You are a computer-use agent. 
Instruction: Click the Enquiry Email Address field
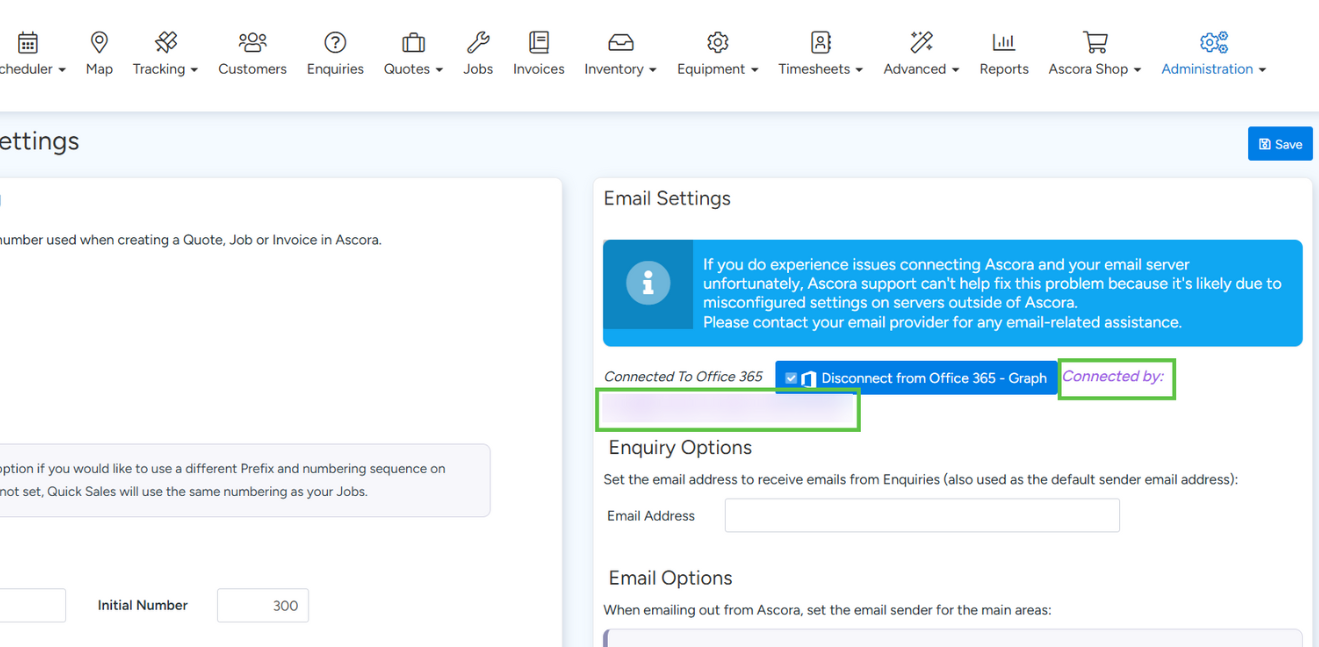click(921, 516)
